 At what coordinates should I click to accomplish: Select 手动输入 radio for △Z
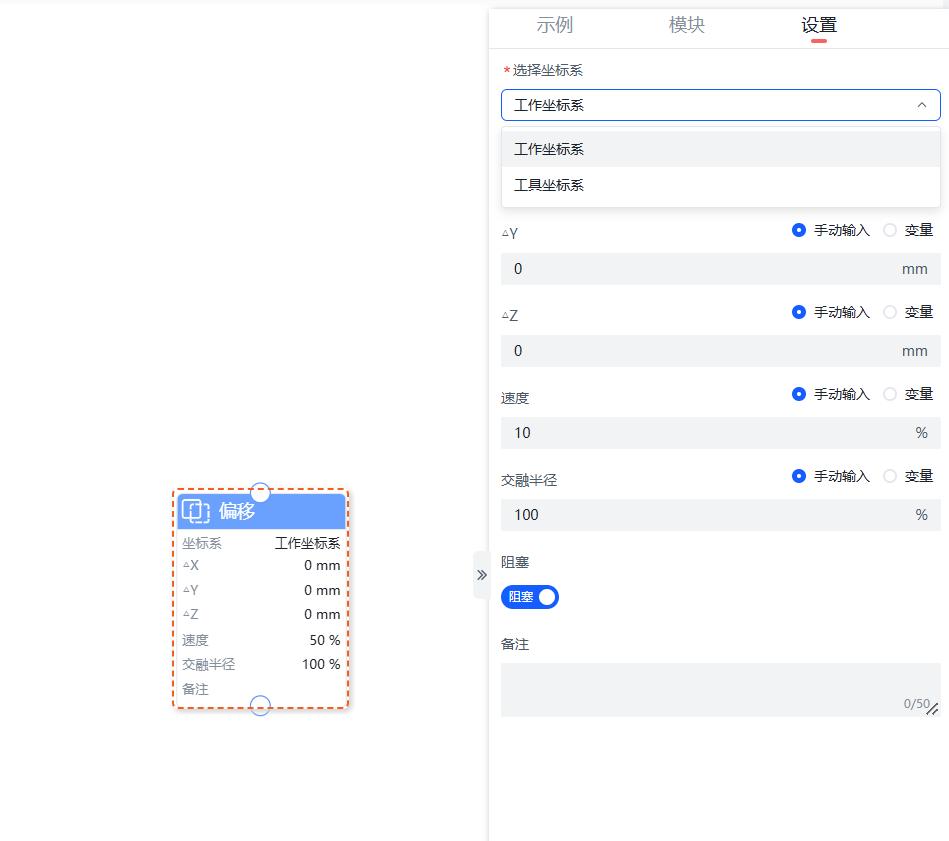799,312
